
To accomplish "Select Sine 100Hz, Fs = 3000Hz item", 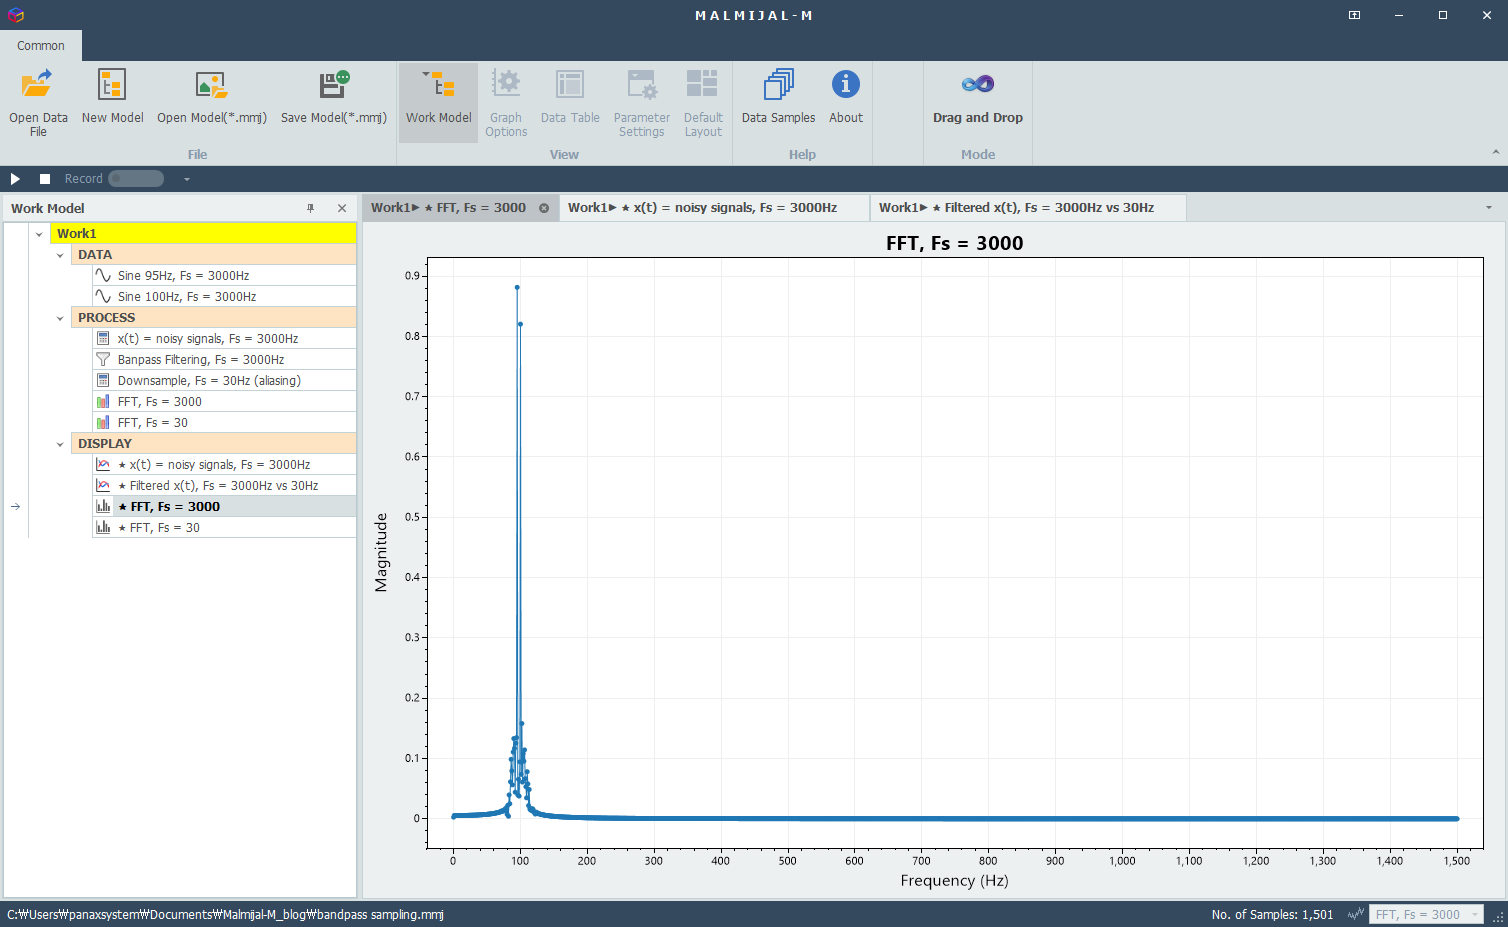I will click(x=224, y=297).
